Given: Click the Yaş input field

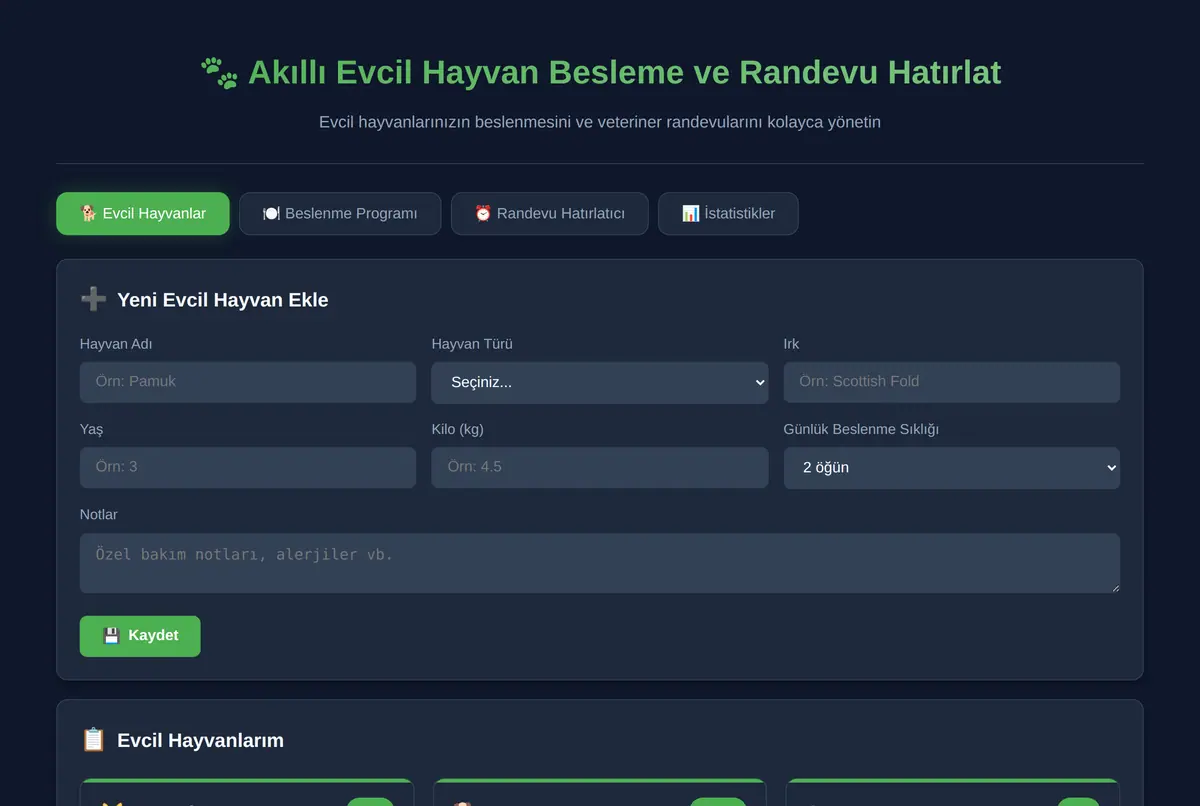Looking at the screenshot, I should point(248,467).
